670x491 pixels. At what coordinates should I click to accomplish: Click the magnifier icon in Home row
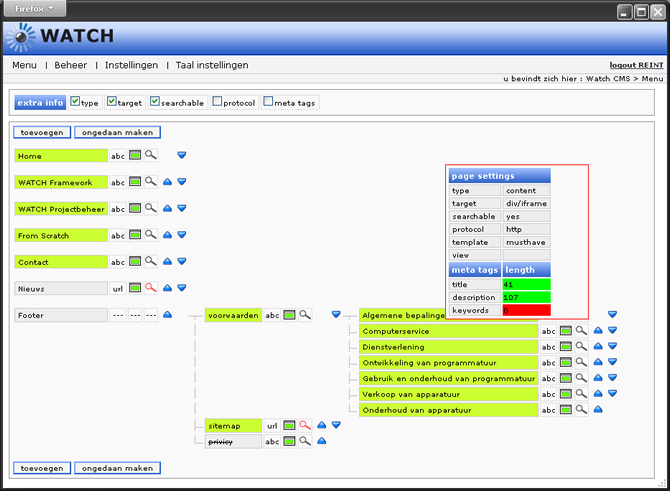click(150, 155)
